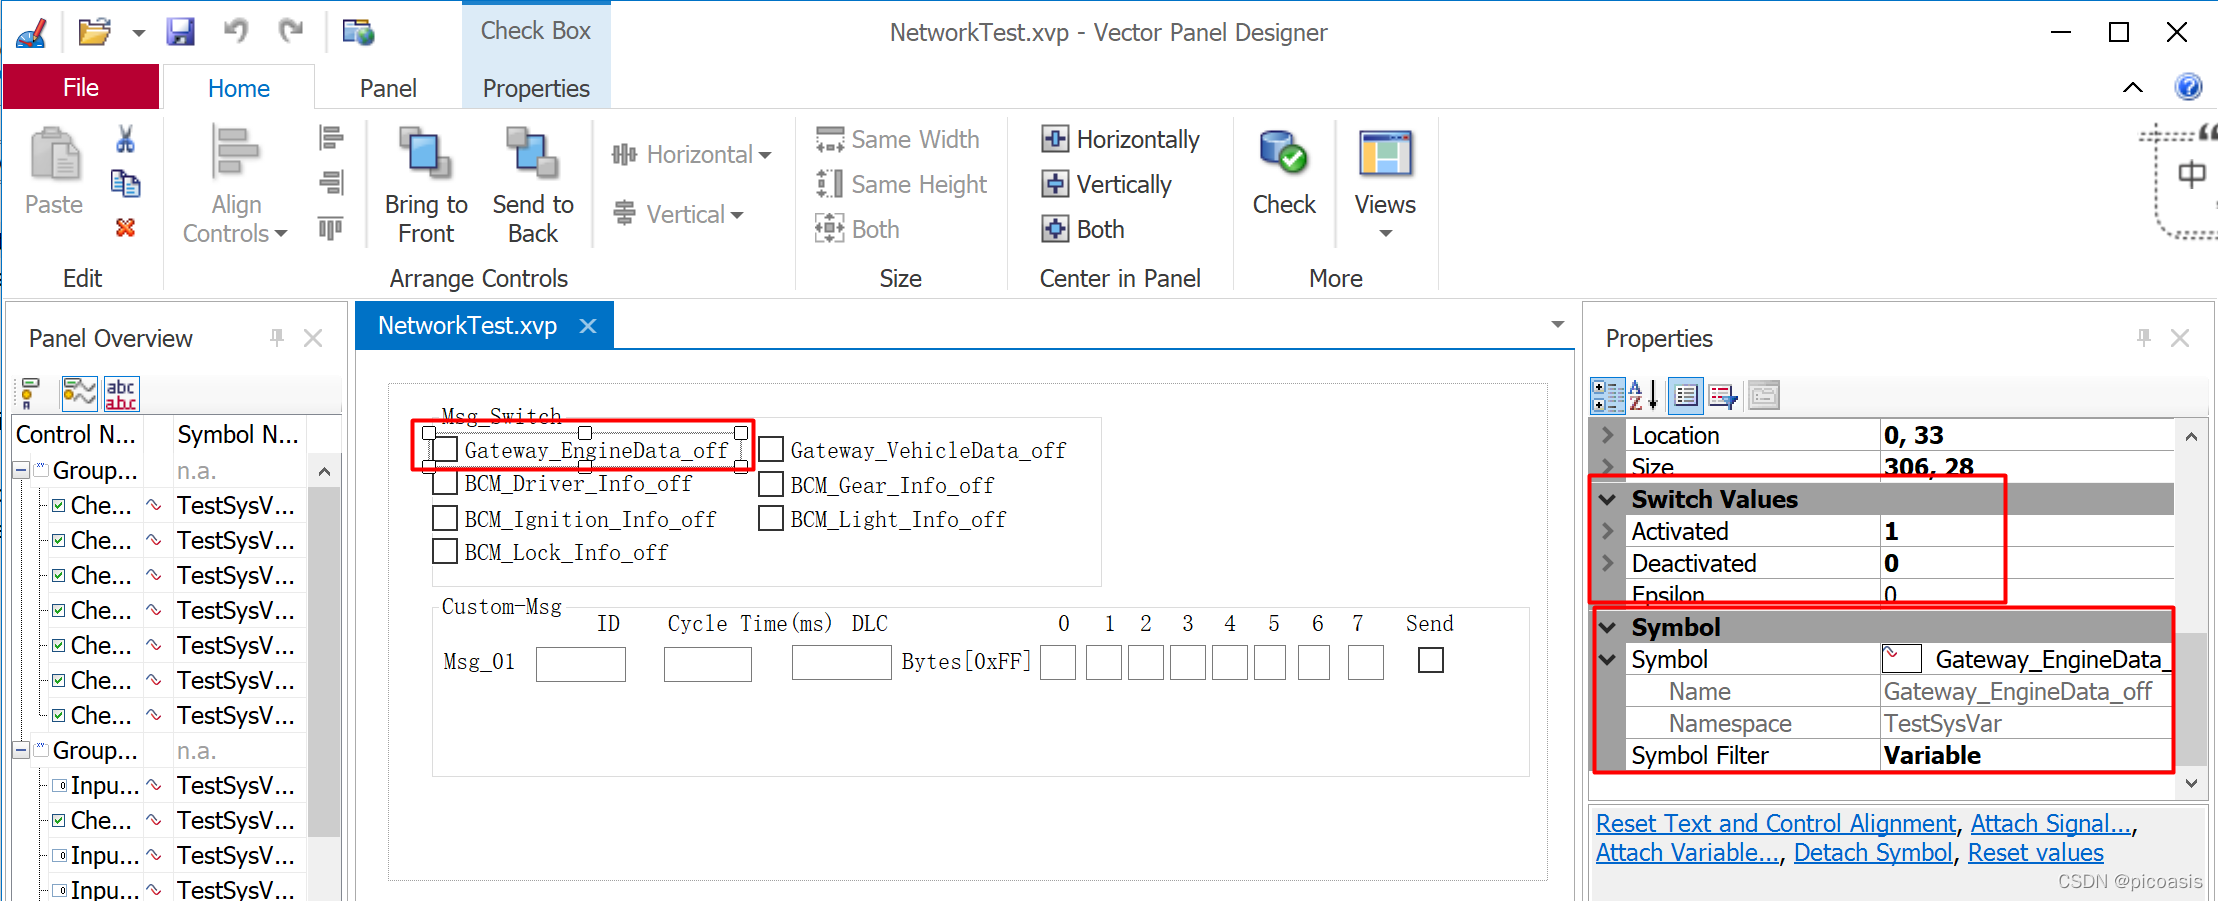Apply Both under the Size group
Screen dimensions: 2218x901
point(858,229)
